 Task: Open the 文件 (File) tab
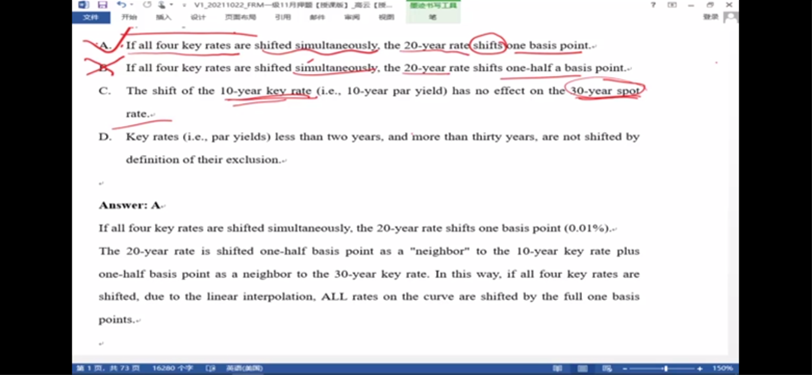point(91,18)
